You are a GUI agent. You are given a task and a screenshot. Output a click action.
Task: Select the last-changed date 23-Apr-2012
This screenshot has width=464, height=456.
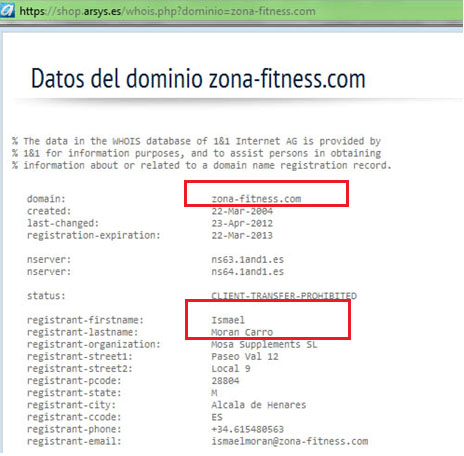coord(242,223)
